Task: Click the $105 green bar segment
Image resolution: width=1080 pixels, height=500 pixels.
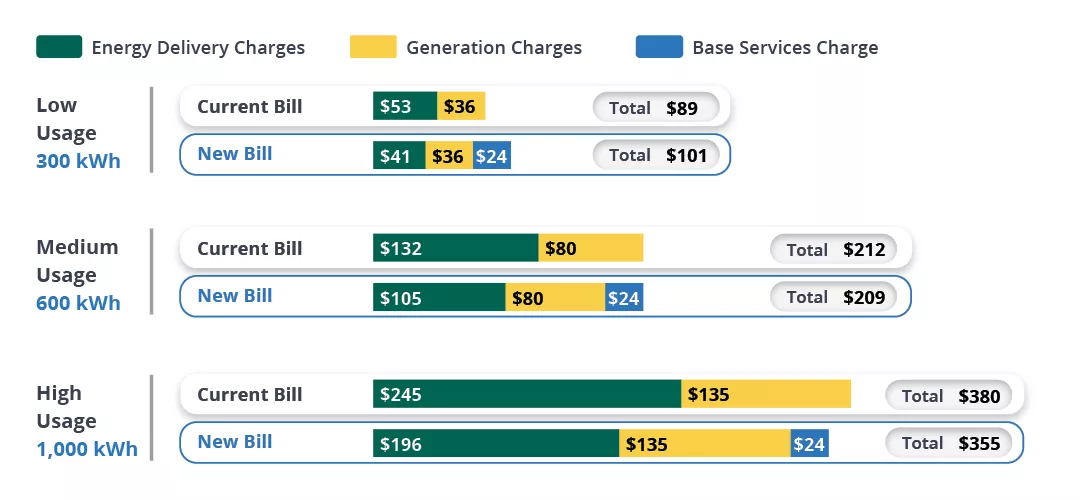Action: point(439,297)
